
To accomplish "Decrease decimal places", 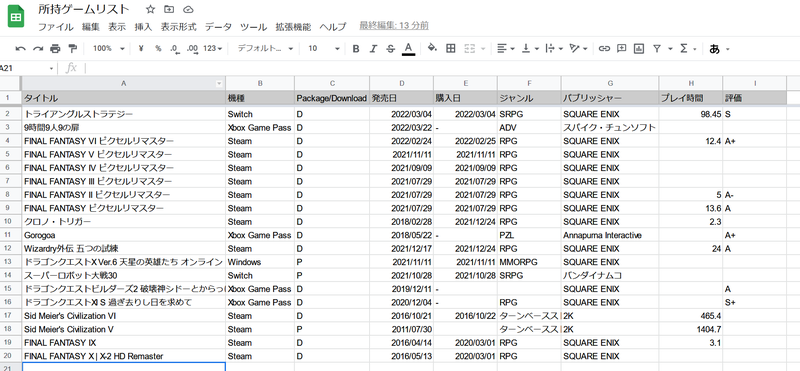I will (x=174, y=48).
